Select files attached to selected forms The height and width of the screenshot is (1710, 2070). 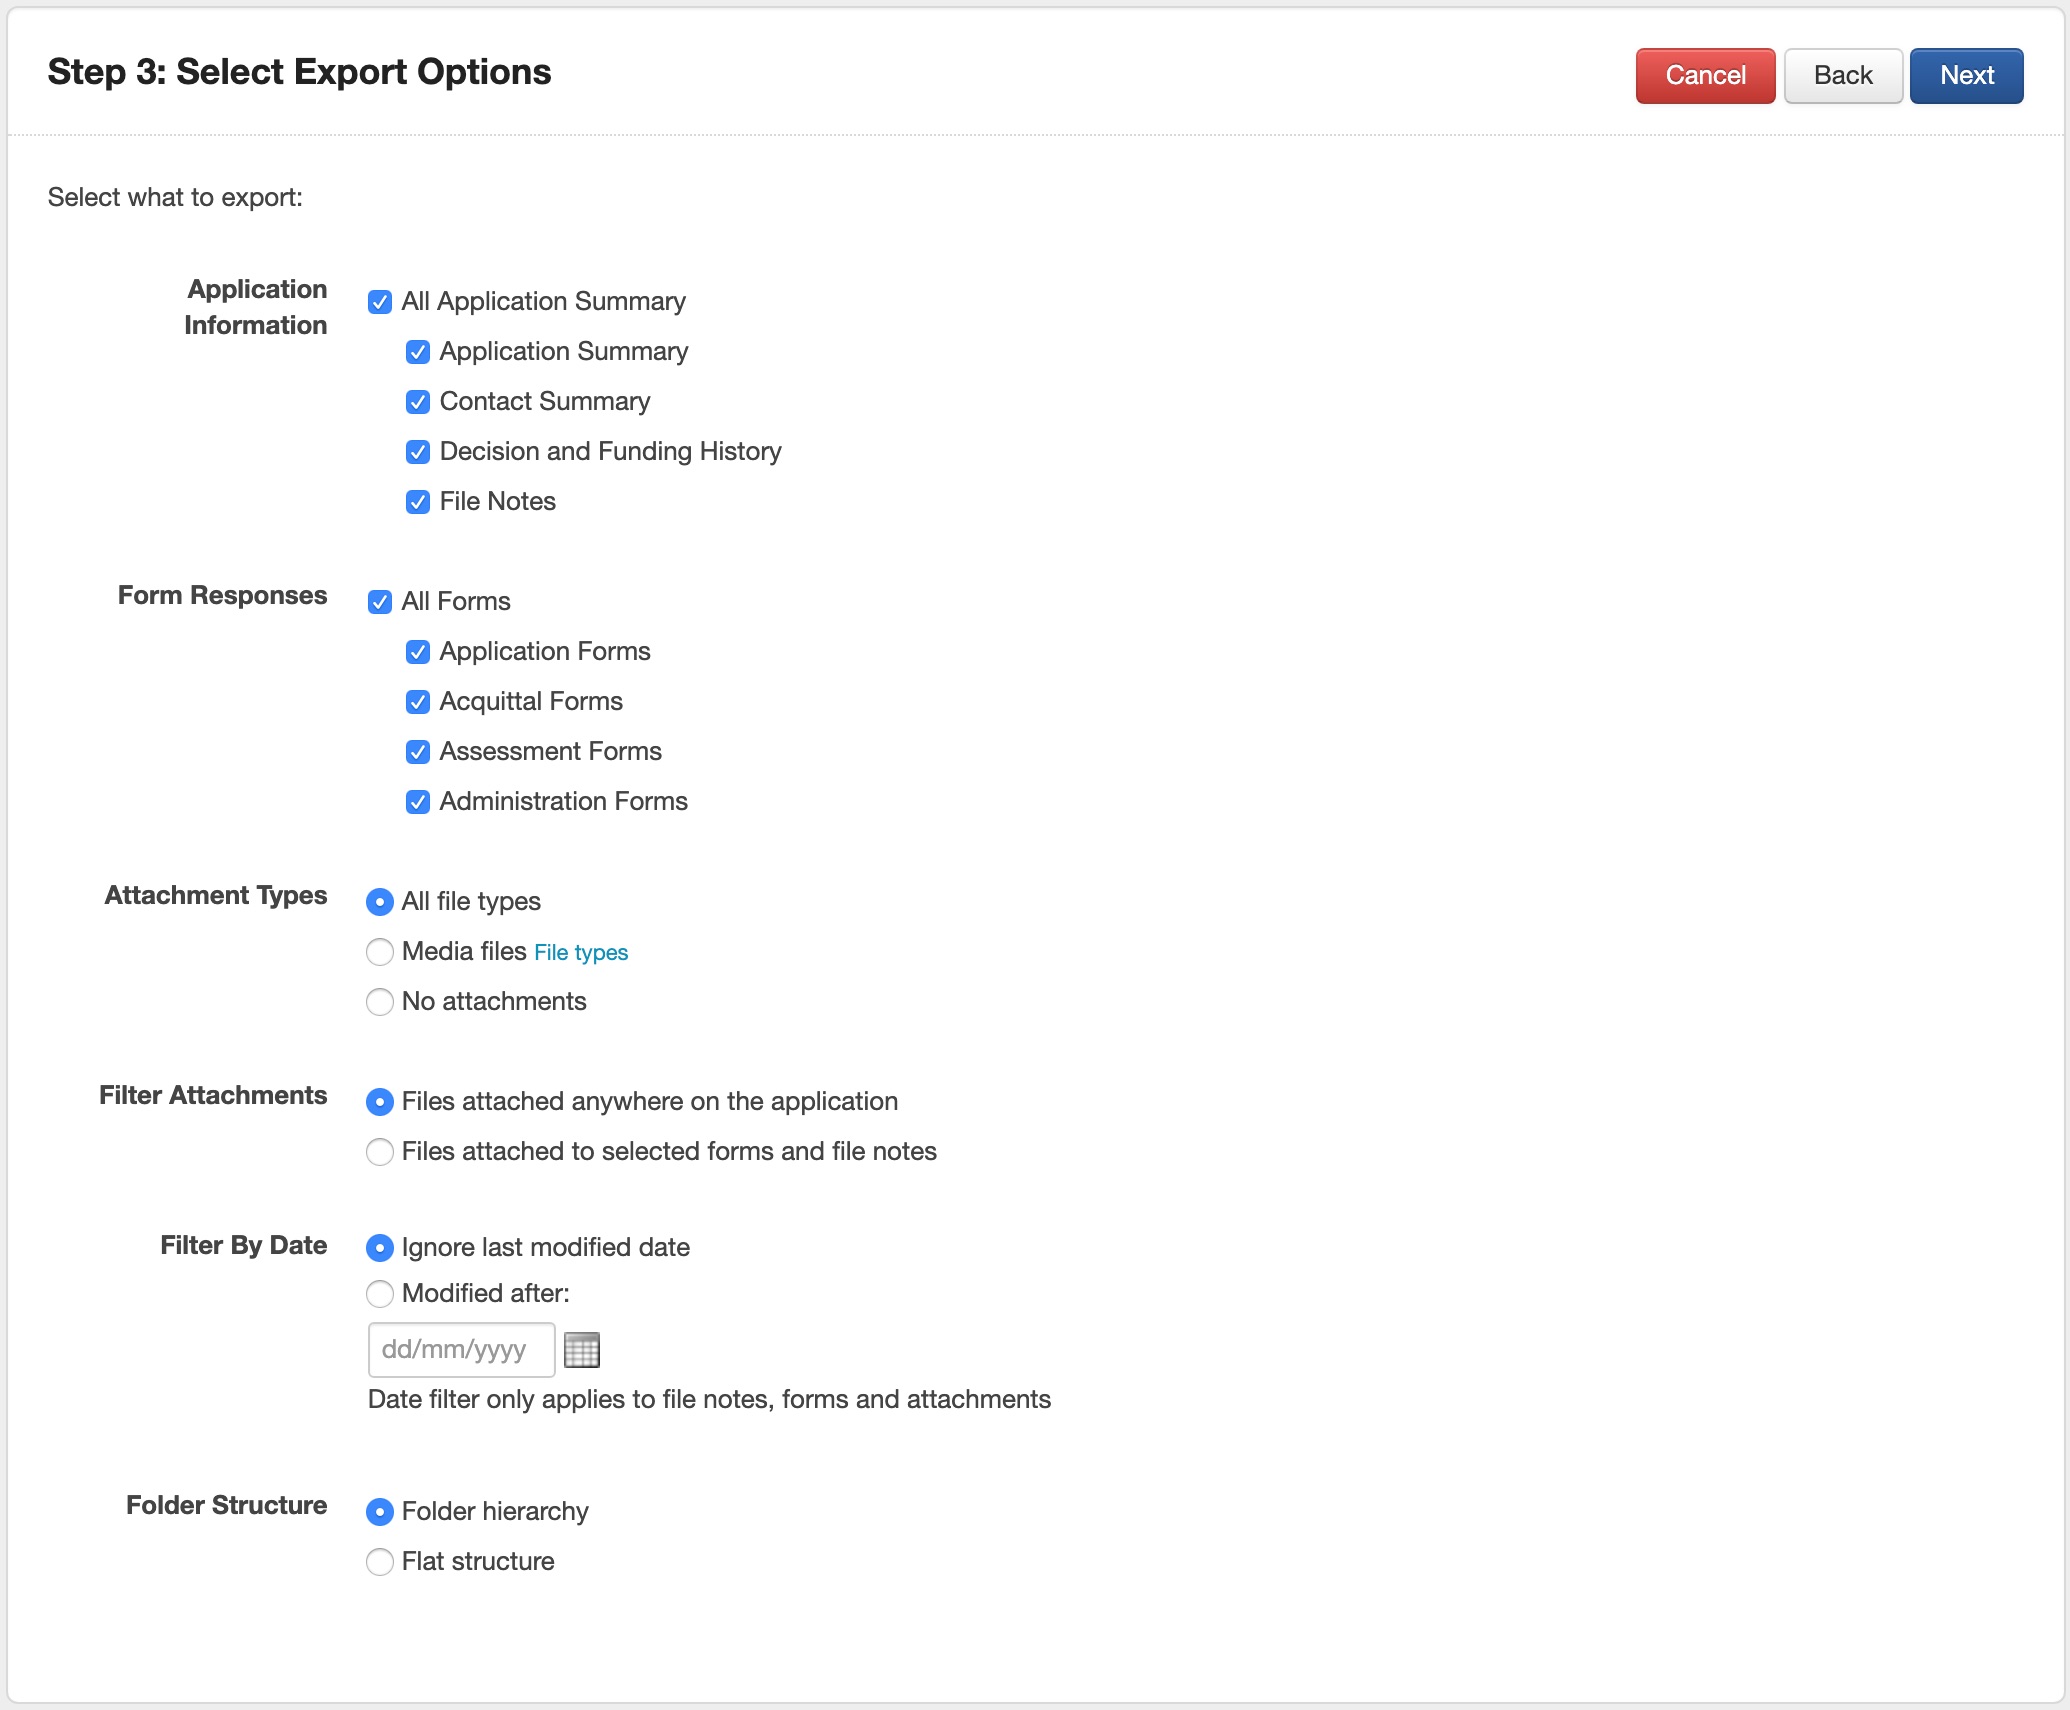pos(380,1152)
